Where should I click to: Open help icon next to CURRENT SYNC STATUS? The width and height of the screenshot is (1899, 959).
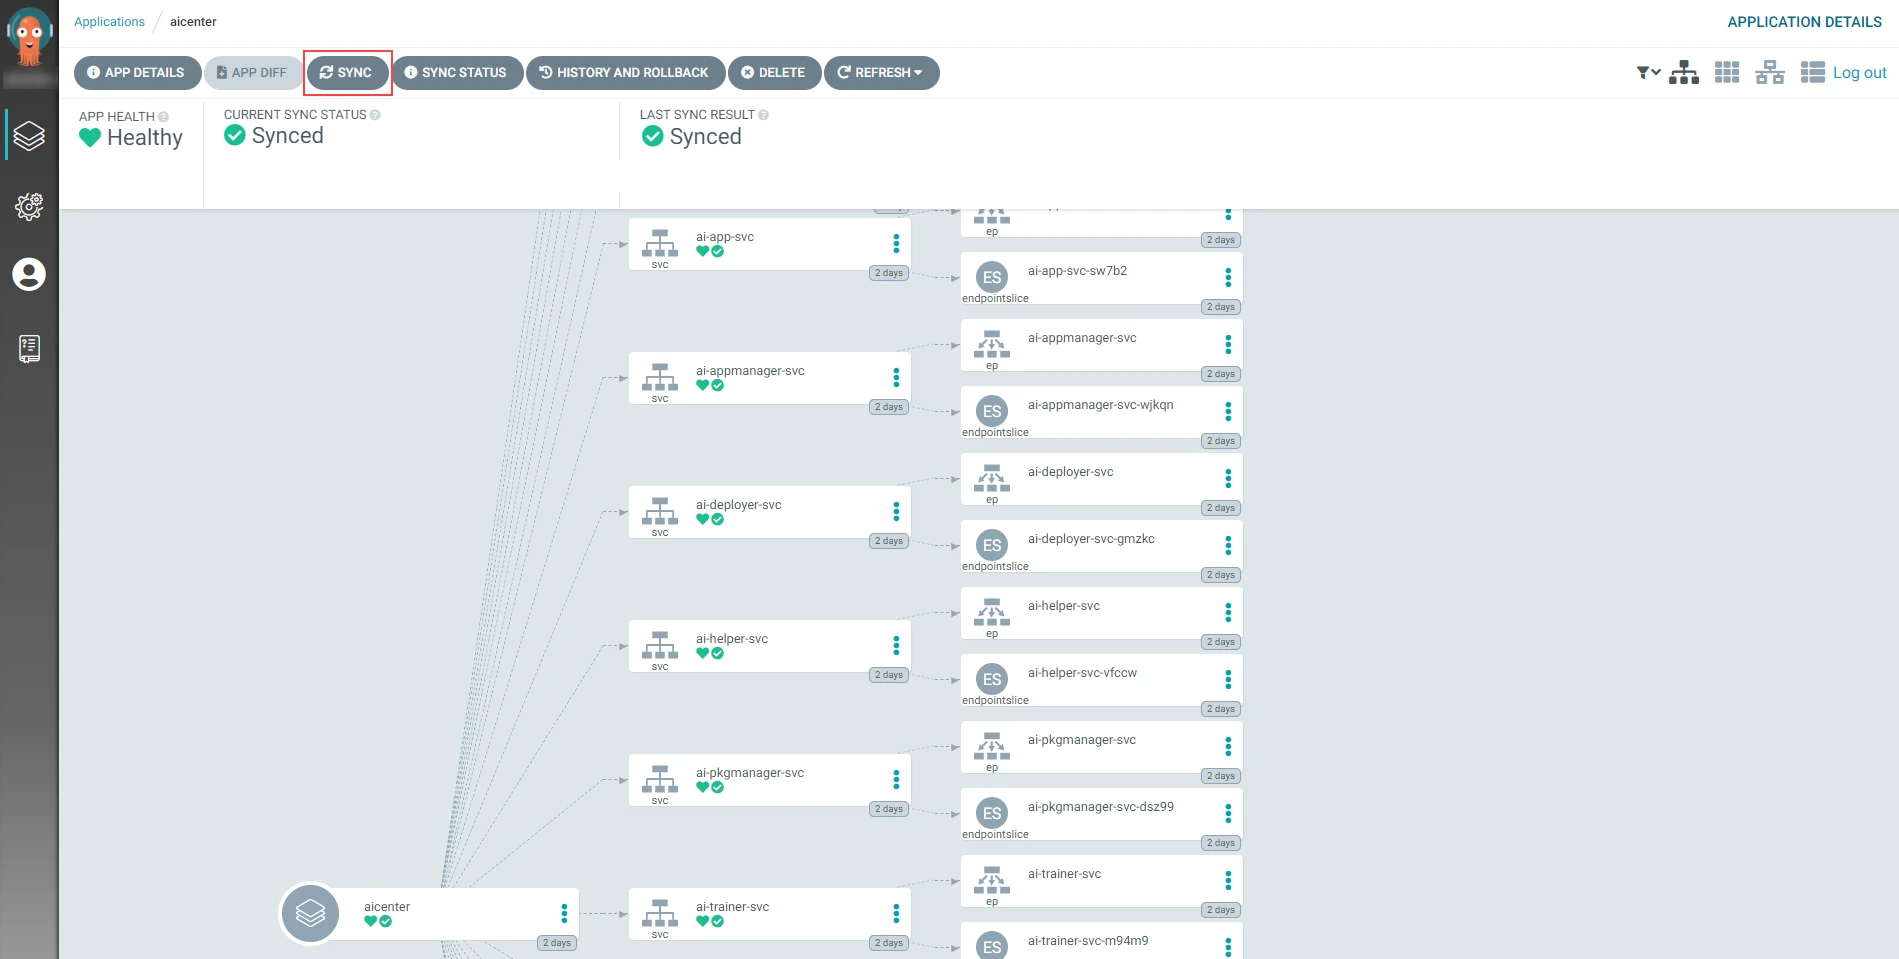(x=375, y=115)
